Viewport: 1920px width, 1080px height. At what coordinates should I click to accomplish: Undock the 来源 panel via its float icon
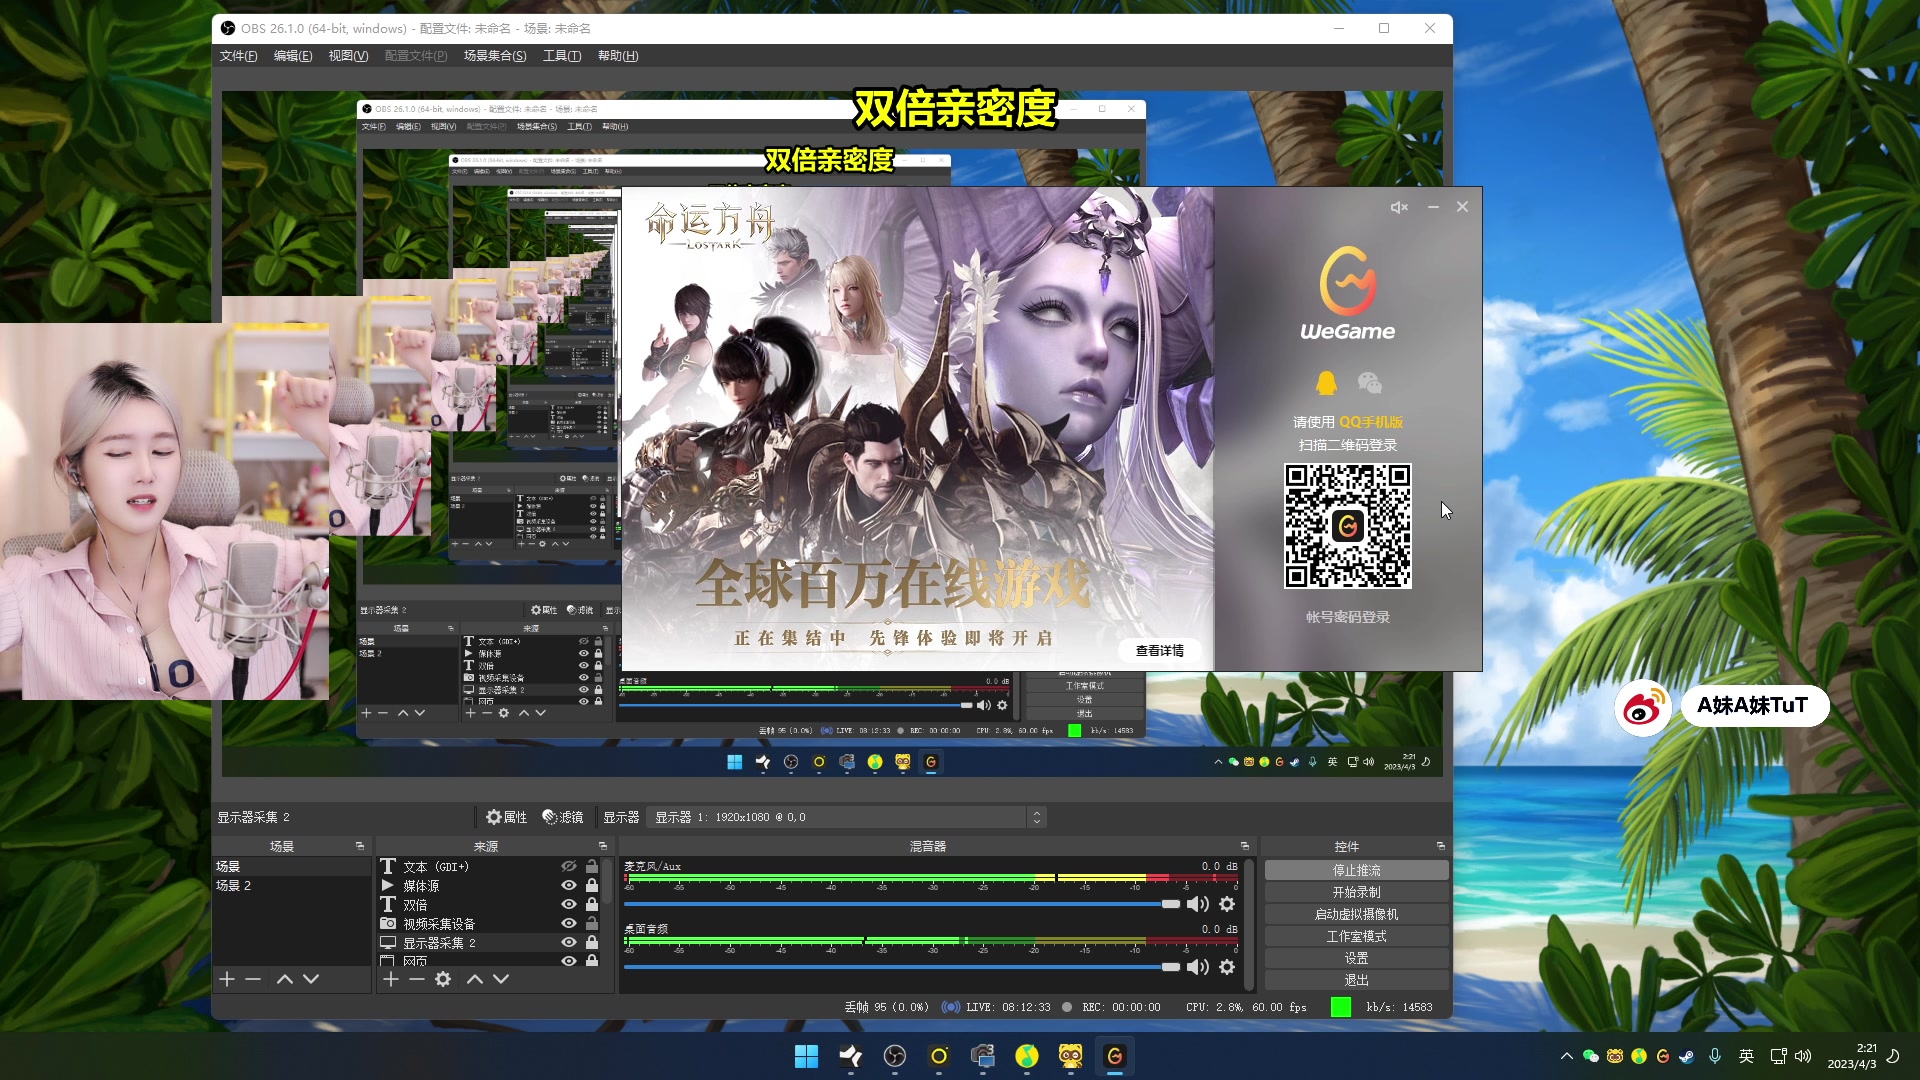pyautogui.click(x=603, y=846)
